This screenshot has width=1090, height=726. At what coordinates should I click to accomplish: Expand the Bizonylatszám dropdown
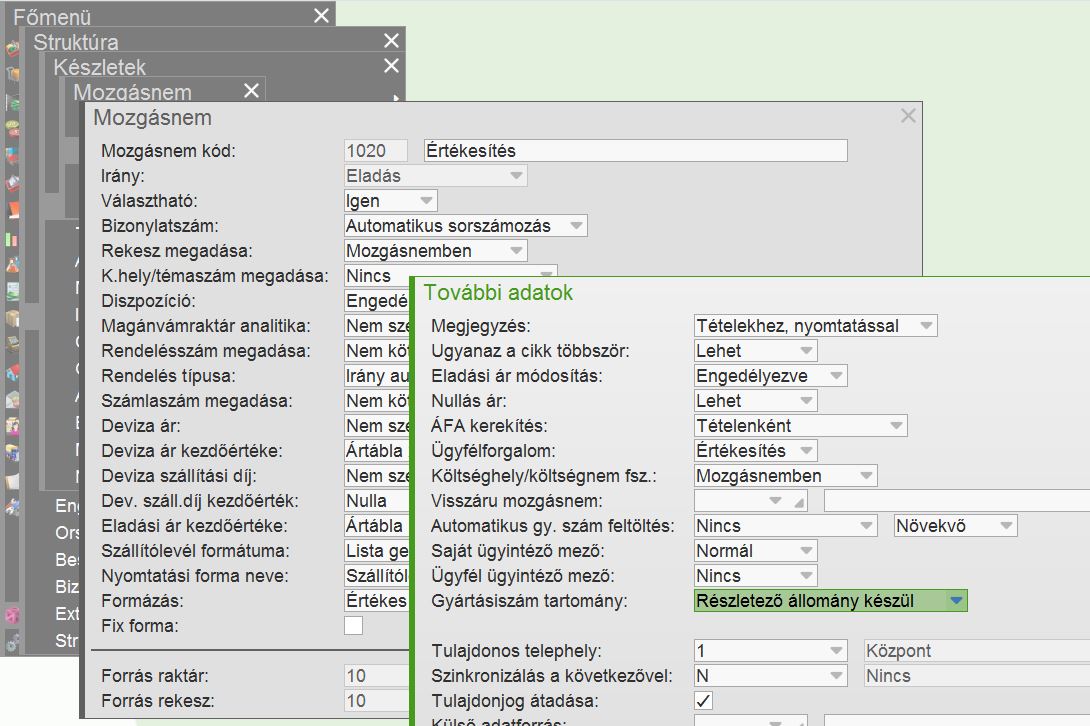[576, 226]
